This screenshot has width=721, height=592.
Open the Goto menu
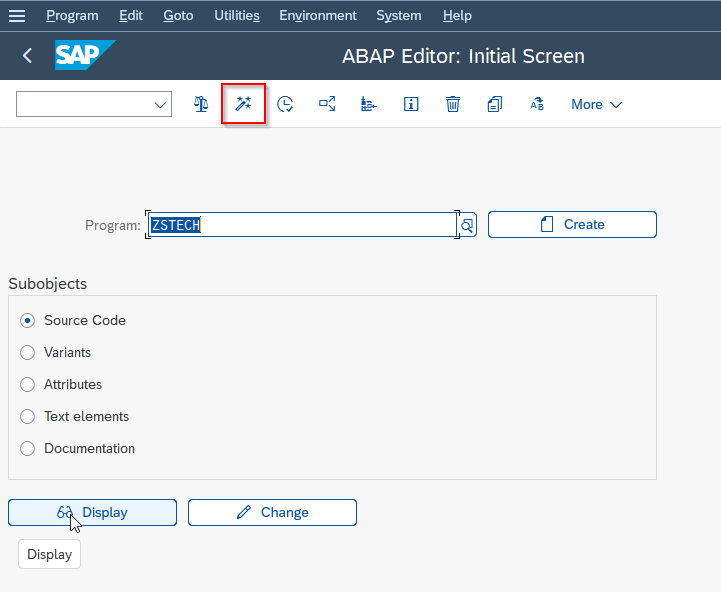178,16
